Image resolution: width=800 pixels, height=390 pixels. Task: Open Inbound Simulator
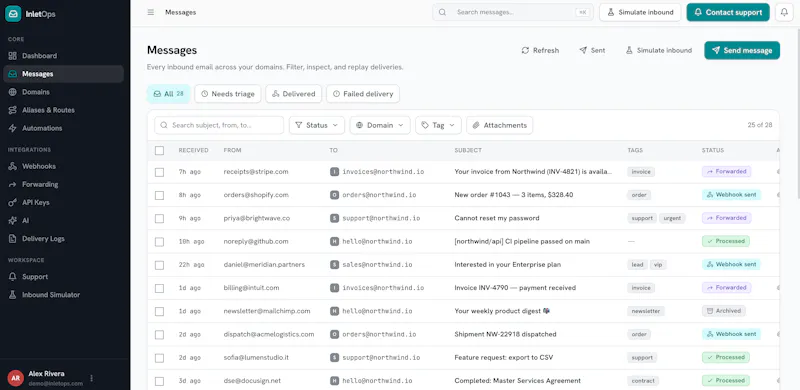tap(63, 295)
